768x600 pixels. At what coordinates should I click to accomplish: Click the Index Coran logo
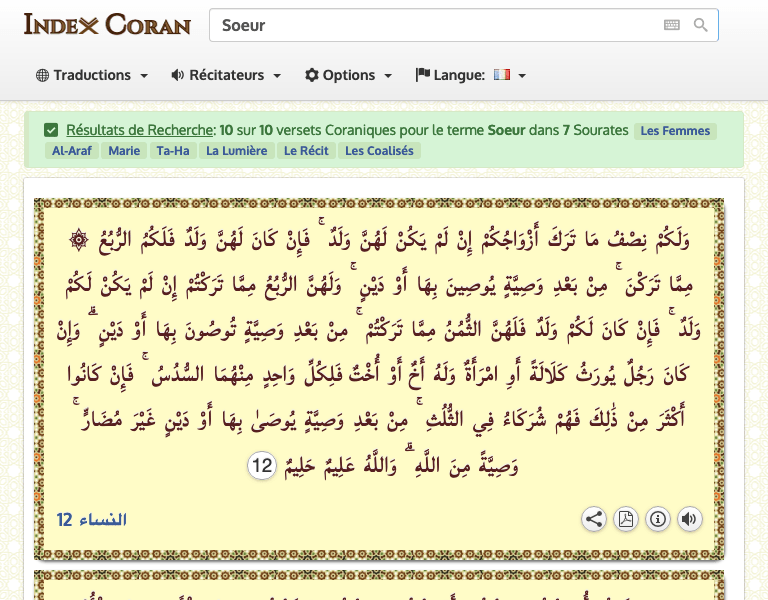pos(107,24)
